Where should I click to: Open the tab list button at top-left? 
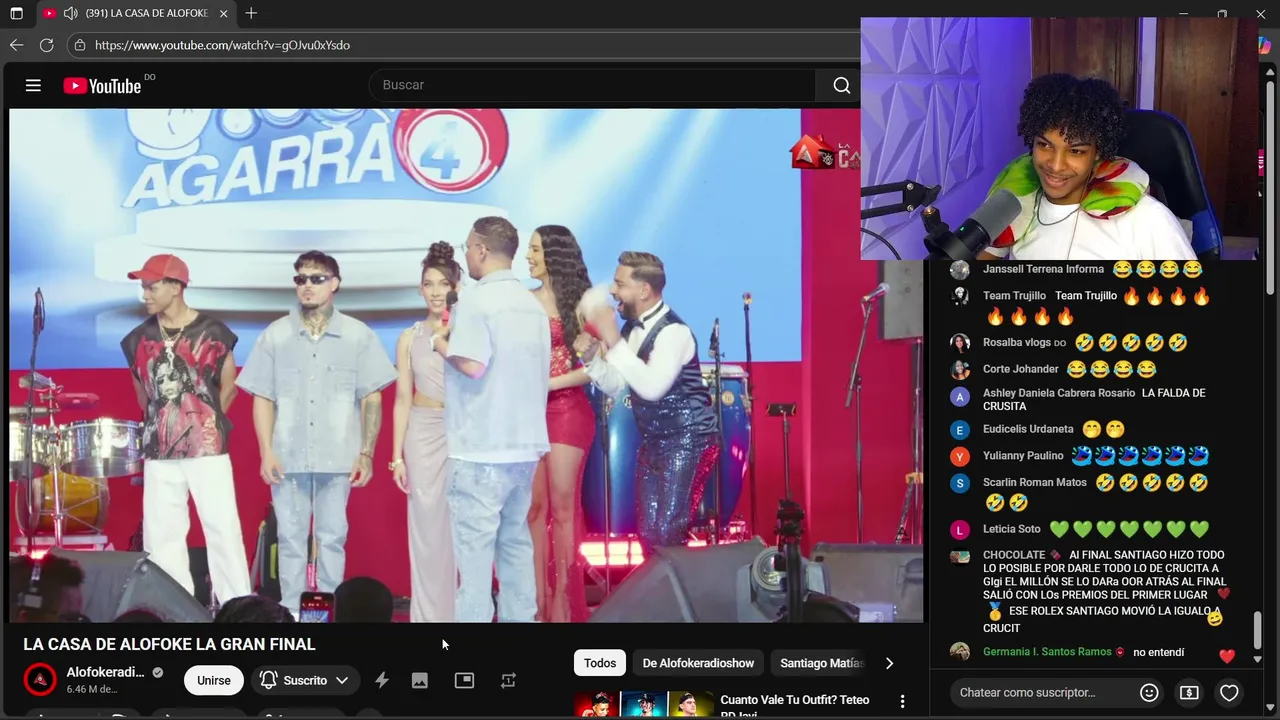tap(16, 13)
